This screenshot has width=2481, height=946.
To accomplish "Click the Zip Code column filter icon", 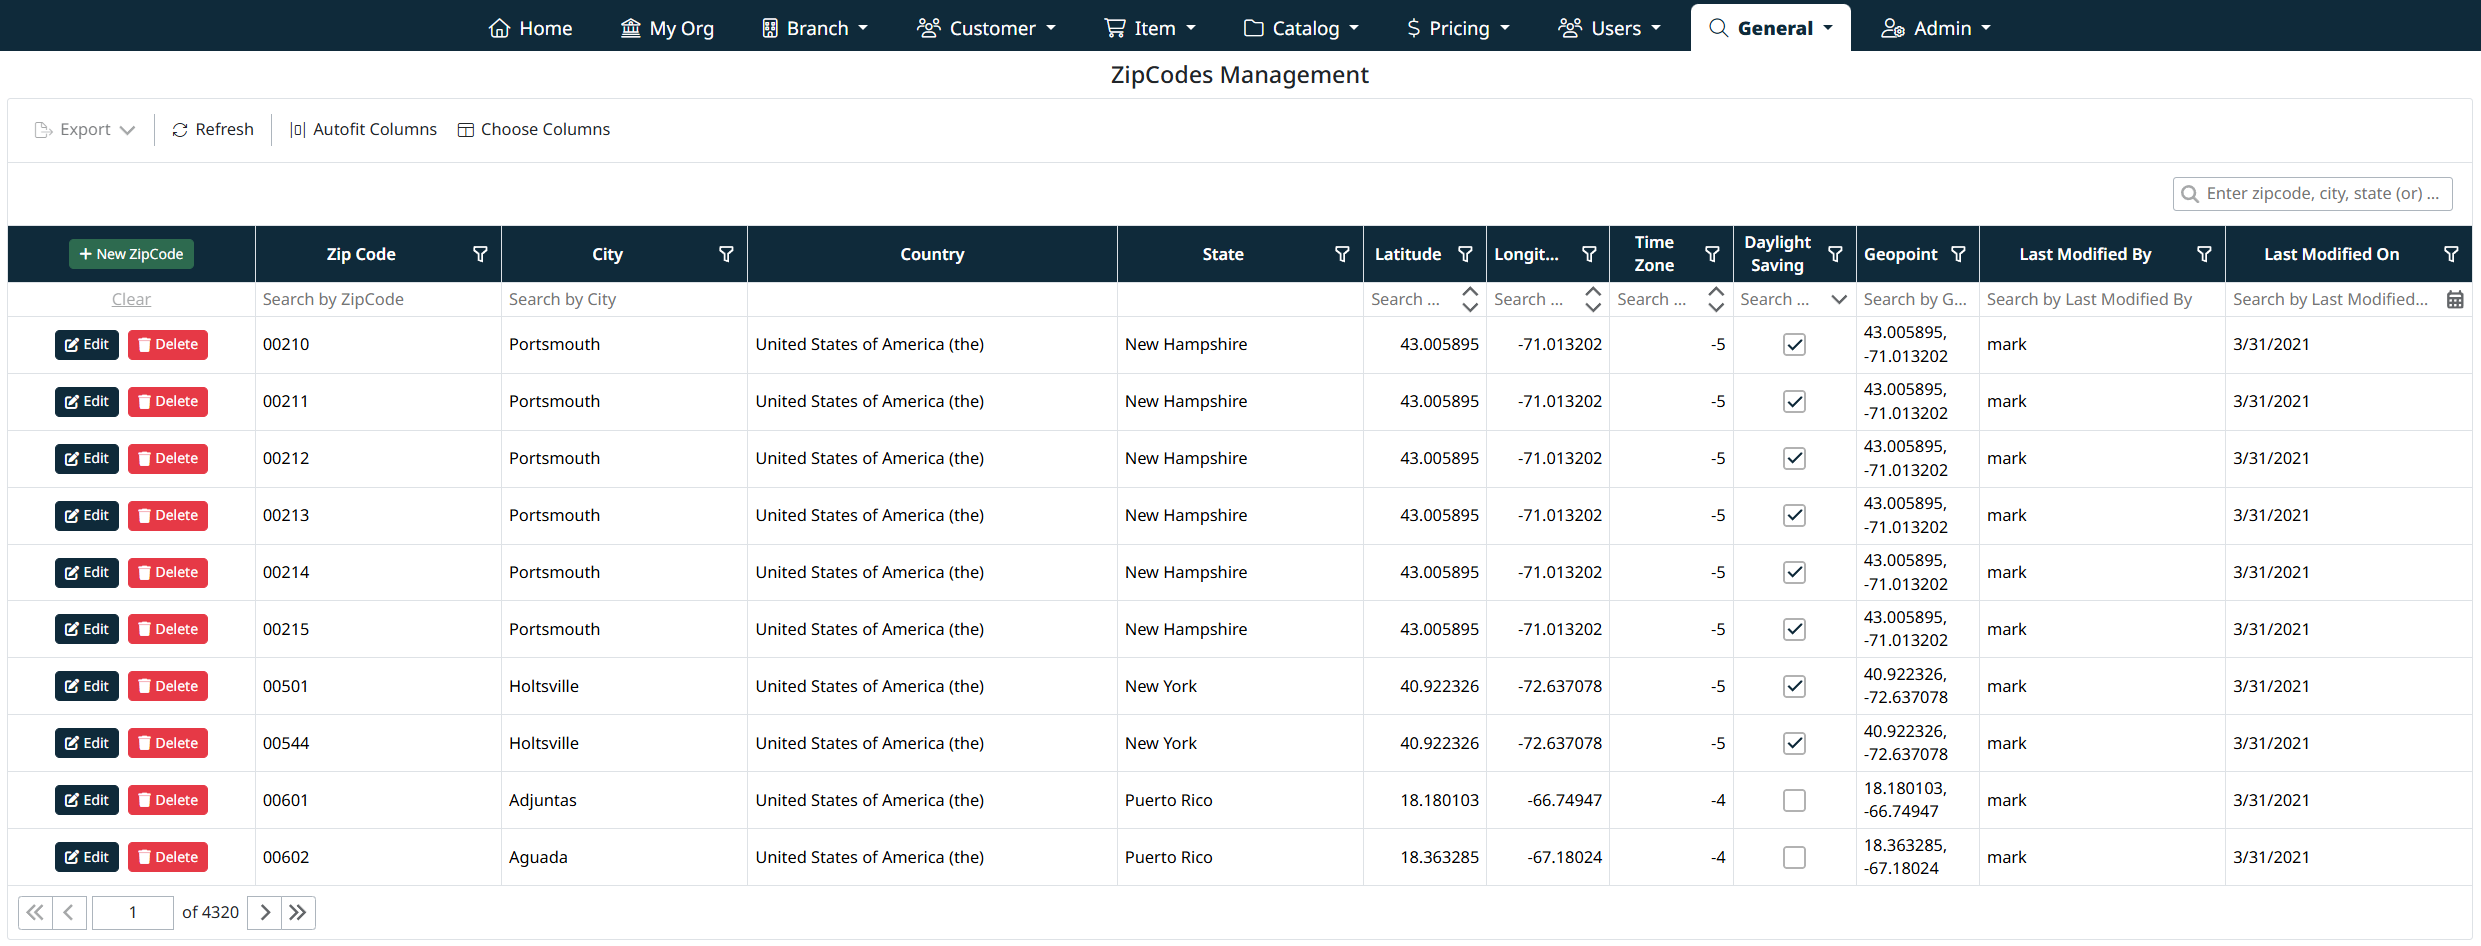I will tap(480, 254).
